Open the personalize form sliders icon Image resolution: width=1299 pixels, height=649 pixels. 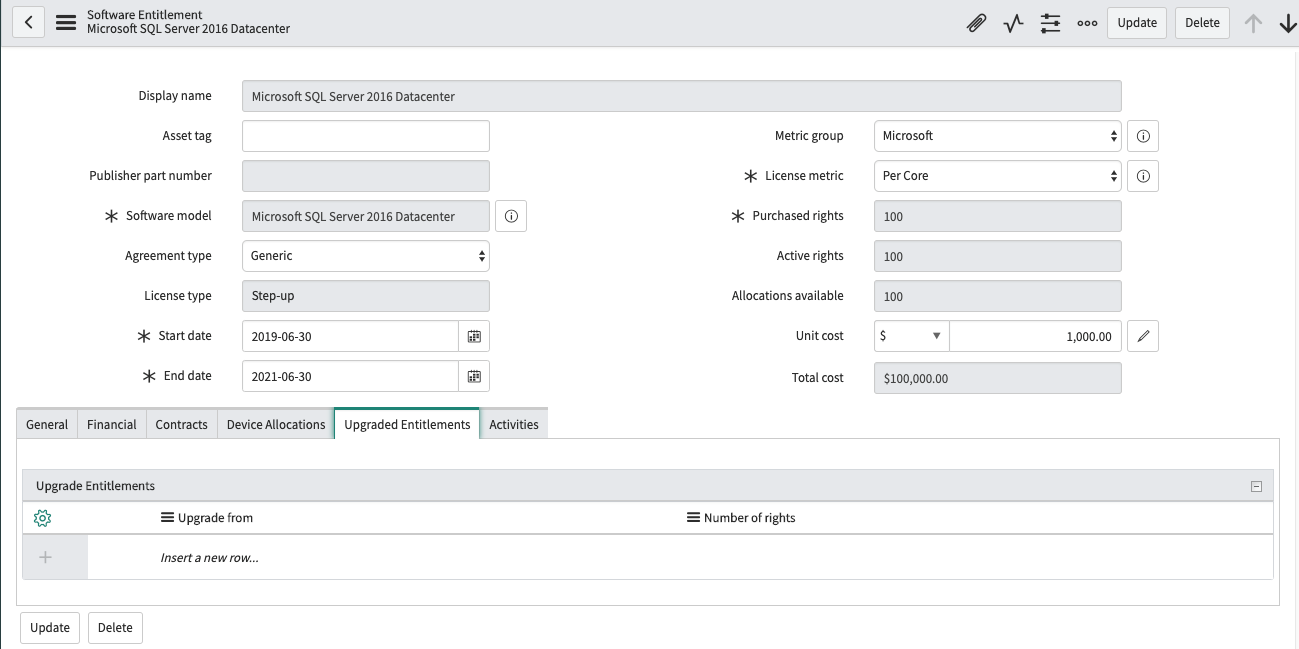1050,22
